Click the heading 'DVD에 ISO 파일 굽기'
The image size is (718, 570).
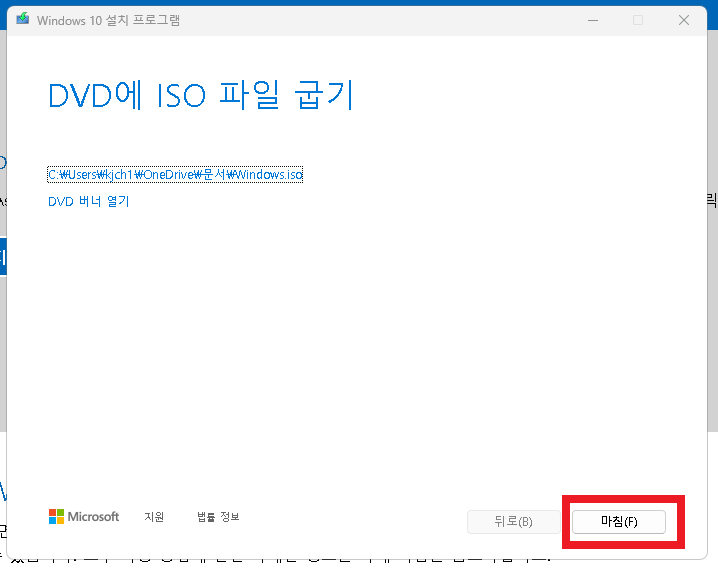pyautogui.click(x=201, y=95)
